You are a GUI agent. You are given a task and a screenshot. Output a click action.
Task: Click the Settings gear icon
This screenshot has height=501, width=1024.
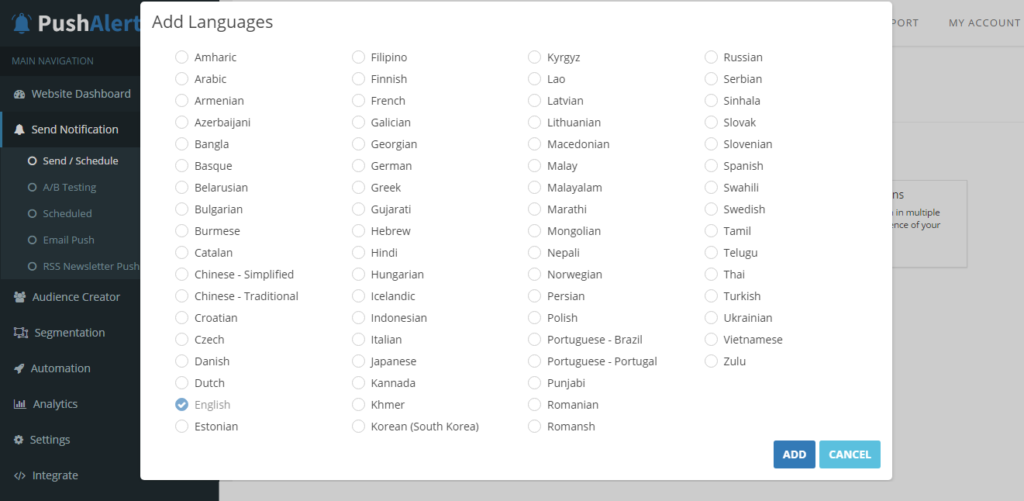click(19, 440)
